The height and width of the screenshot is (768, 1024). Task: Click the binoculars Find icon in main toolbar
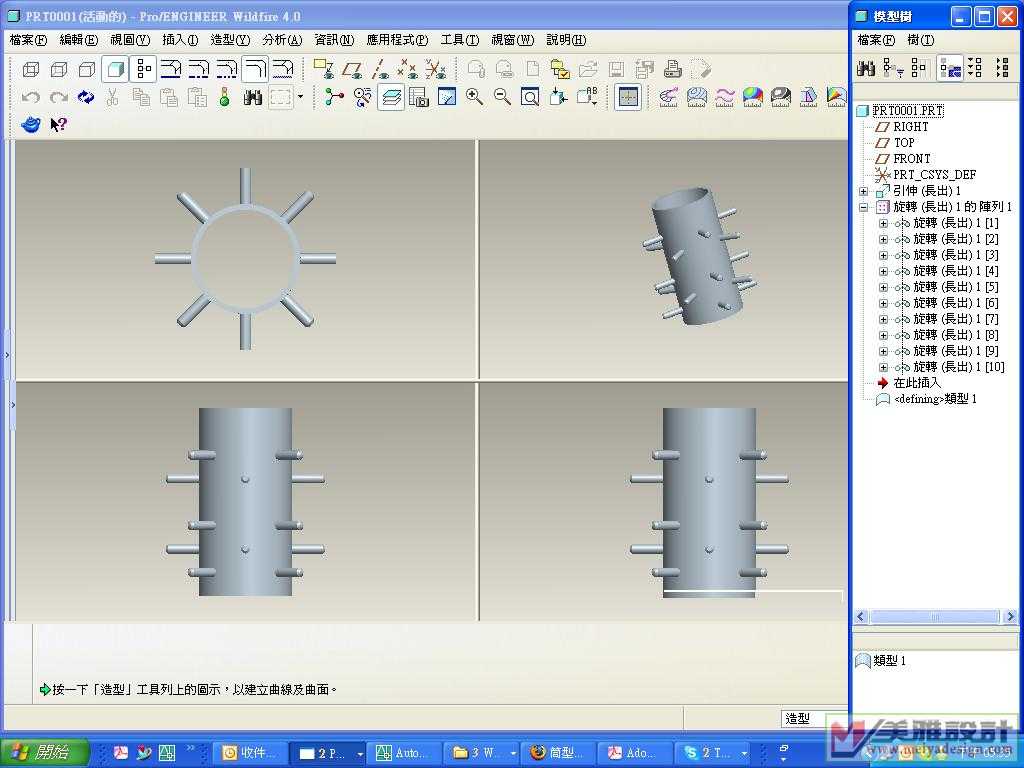(x=253, y=97)
